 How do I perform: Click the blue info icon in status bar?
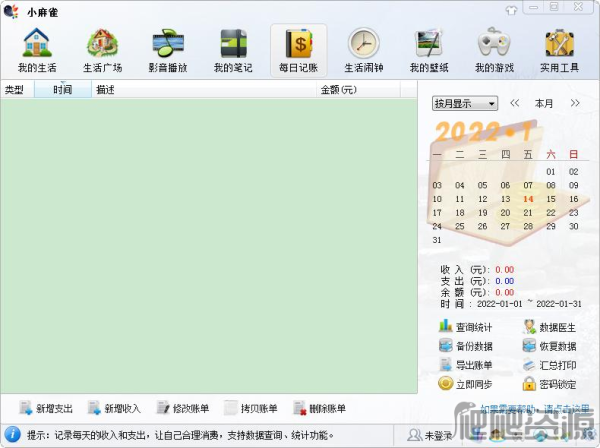click(13, 435)
